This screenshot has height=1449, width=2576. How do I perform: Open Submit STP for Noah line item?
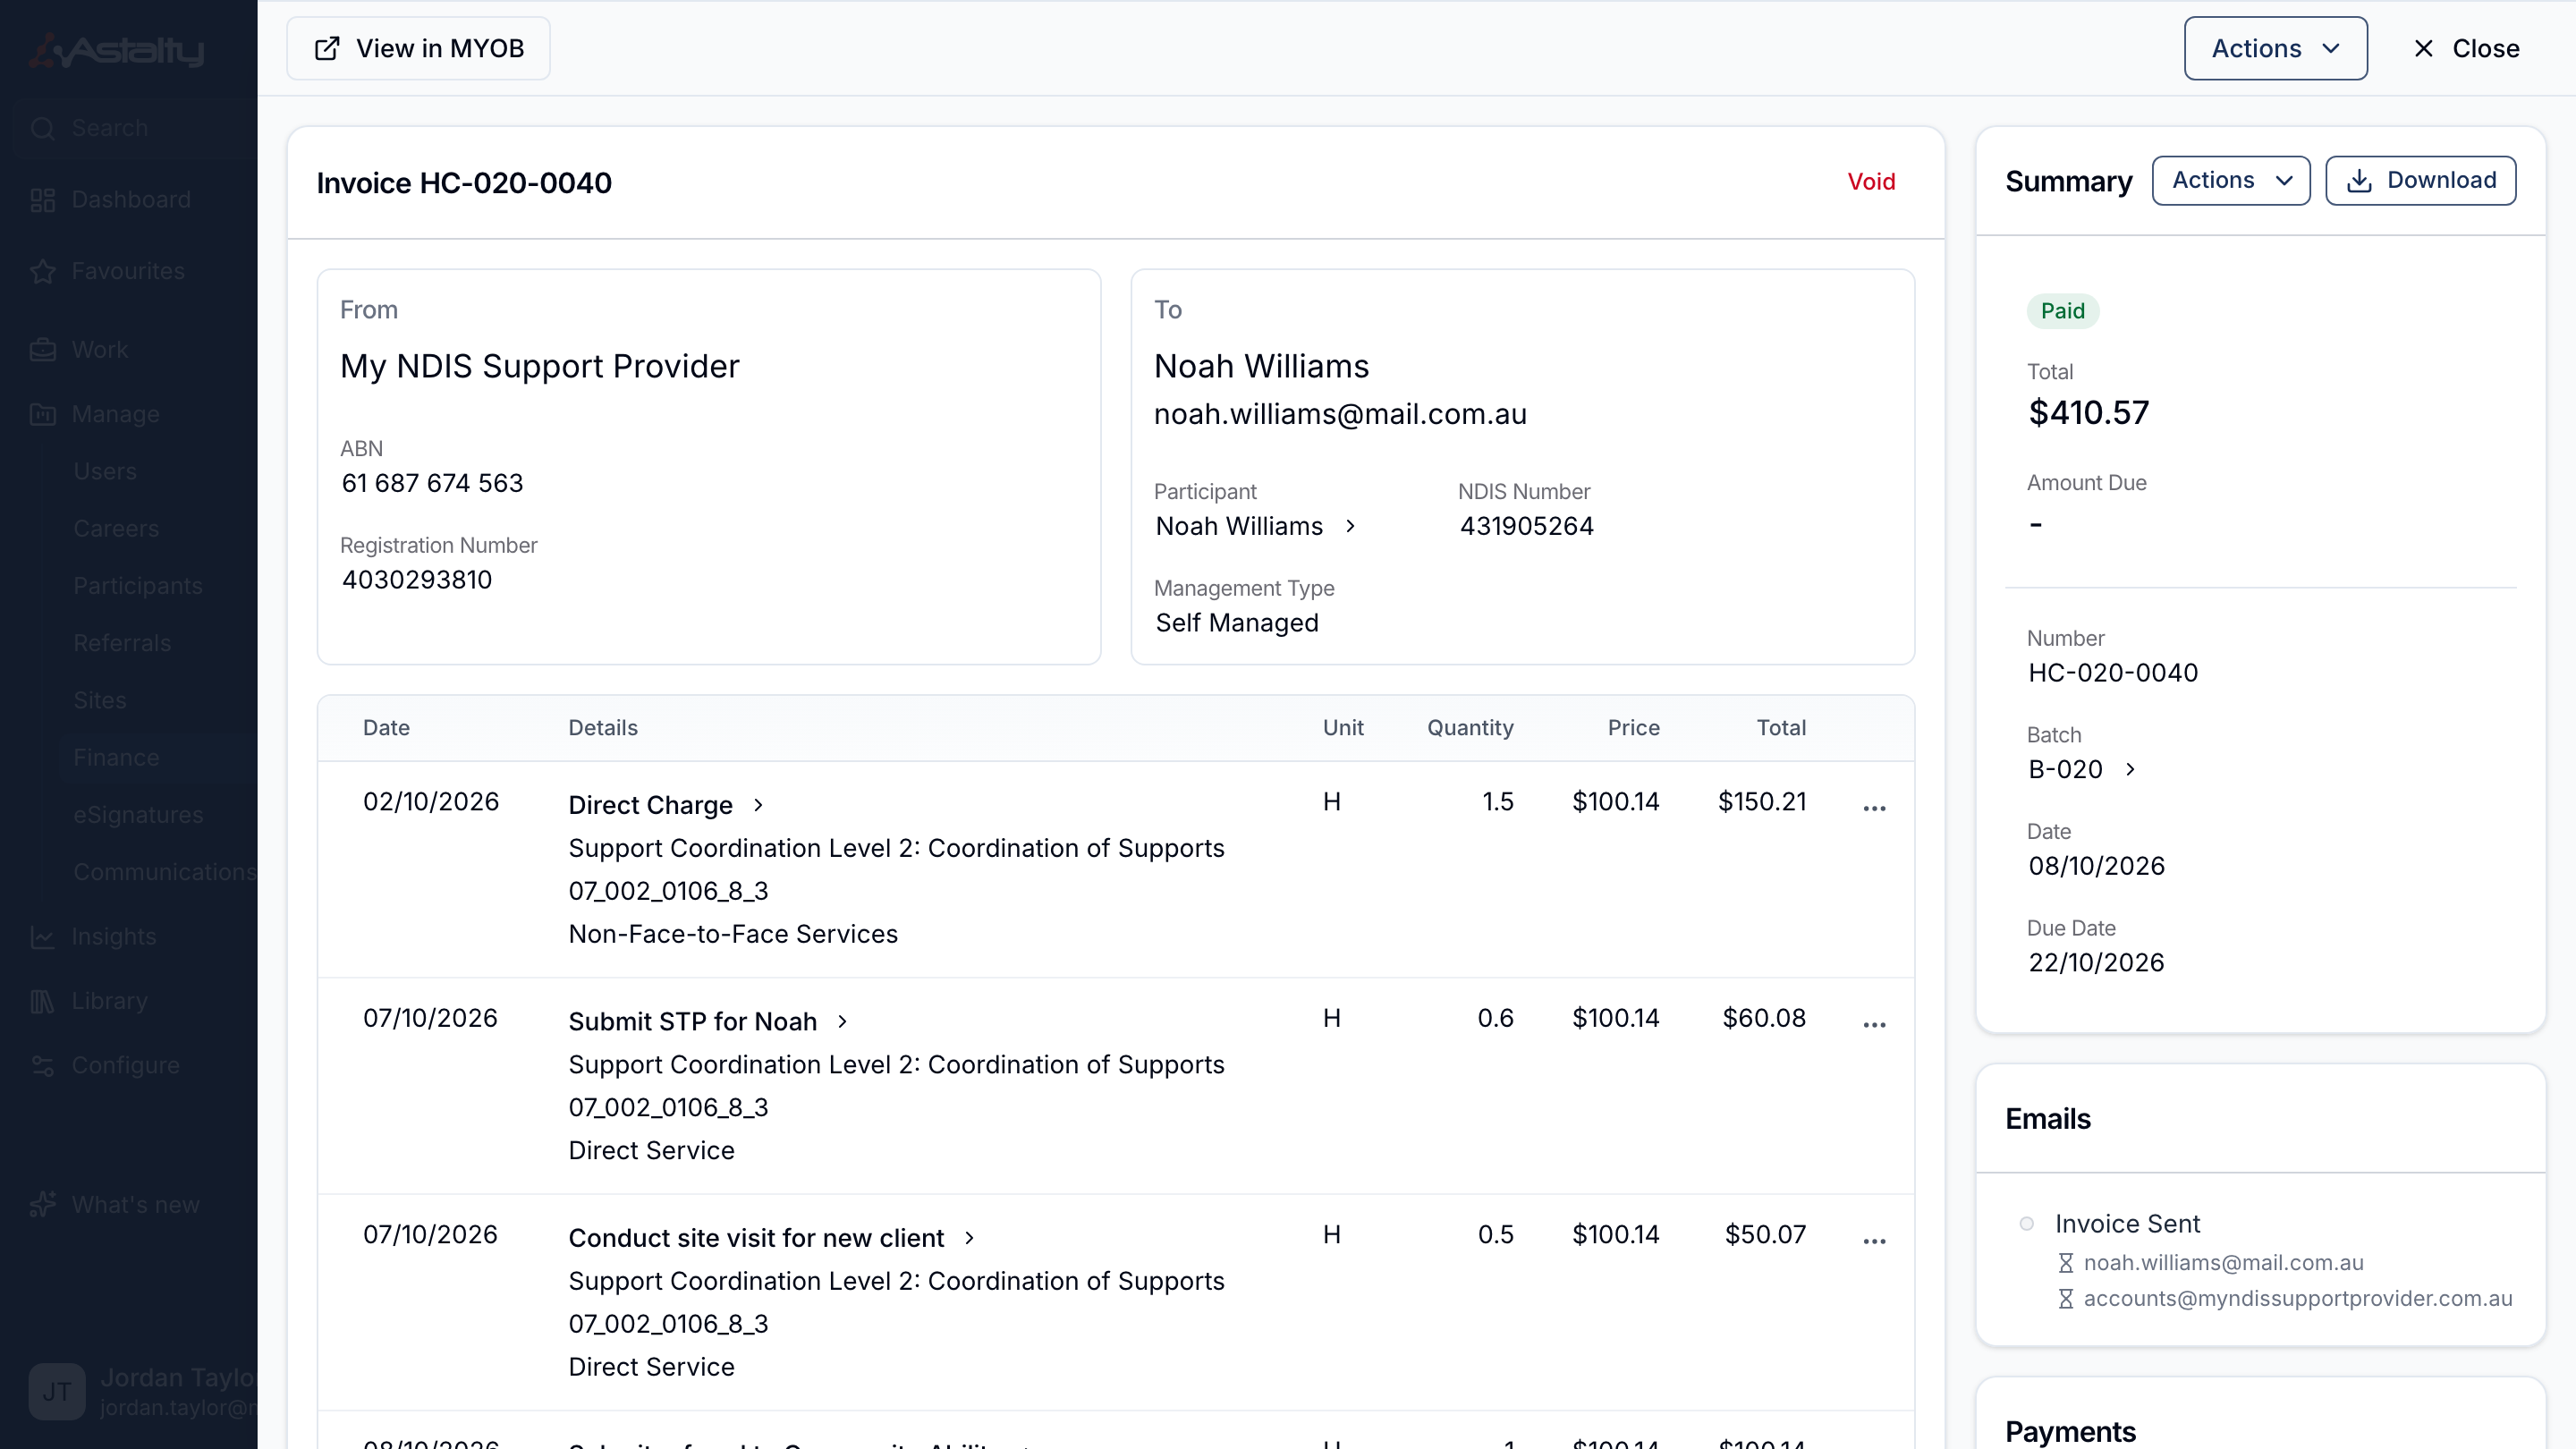pos(709,1021)
